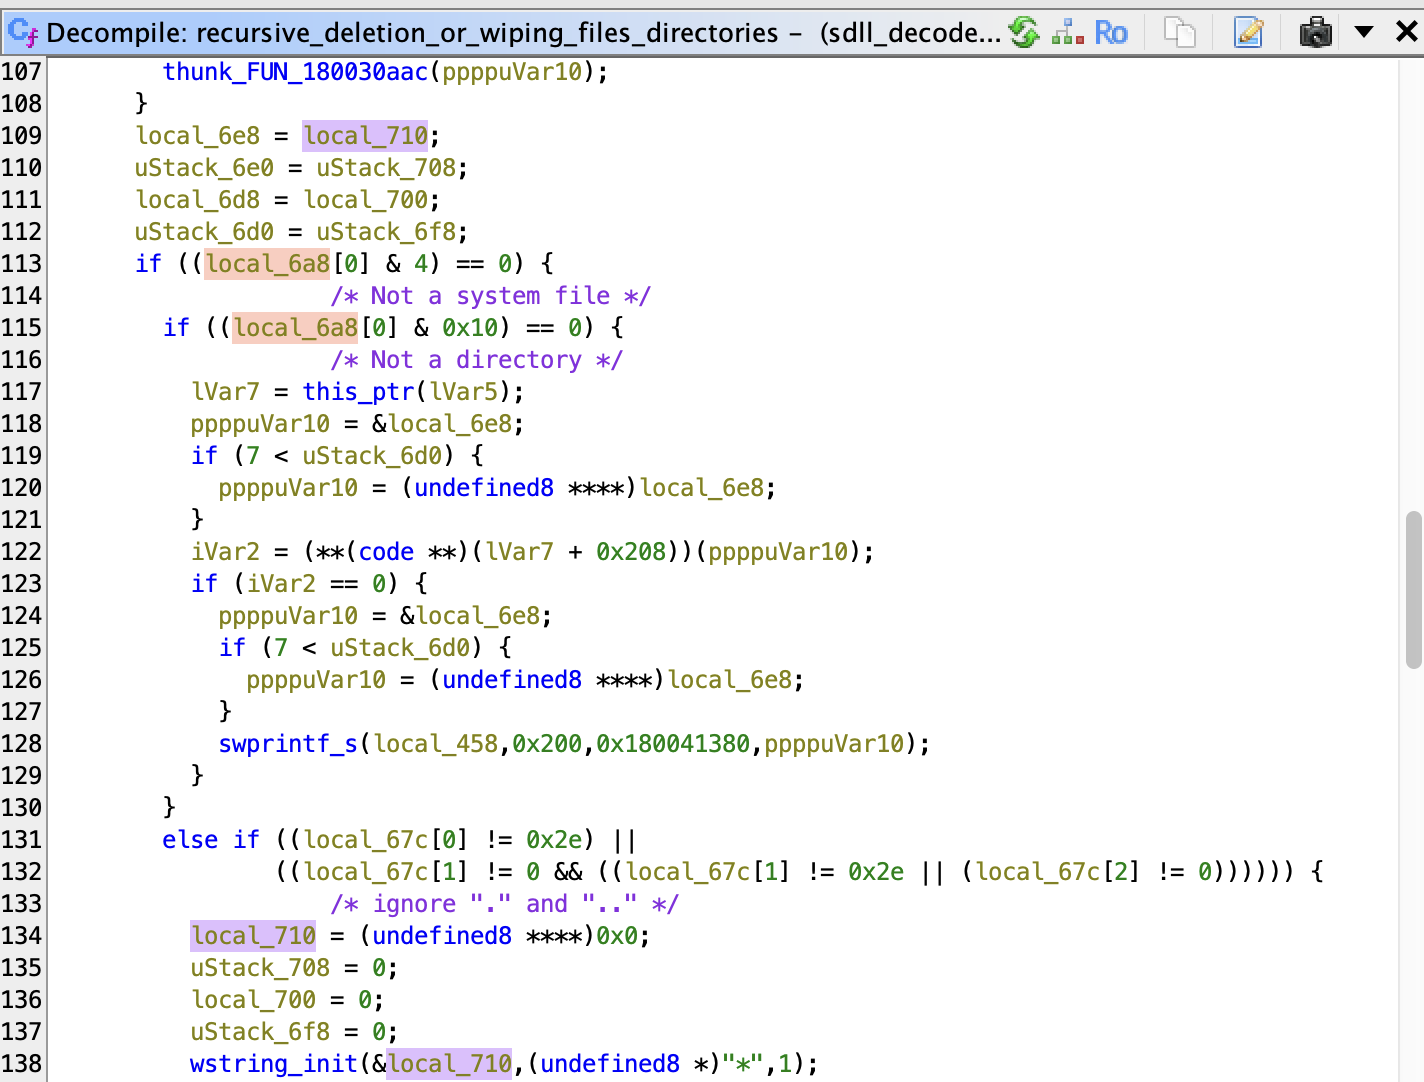This screenshot has width=1424, height=1082.
Task: Click the '0x10' constant on line 115
Action: coord(470,328)
